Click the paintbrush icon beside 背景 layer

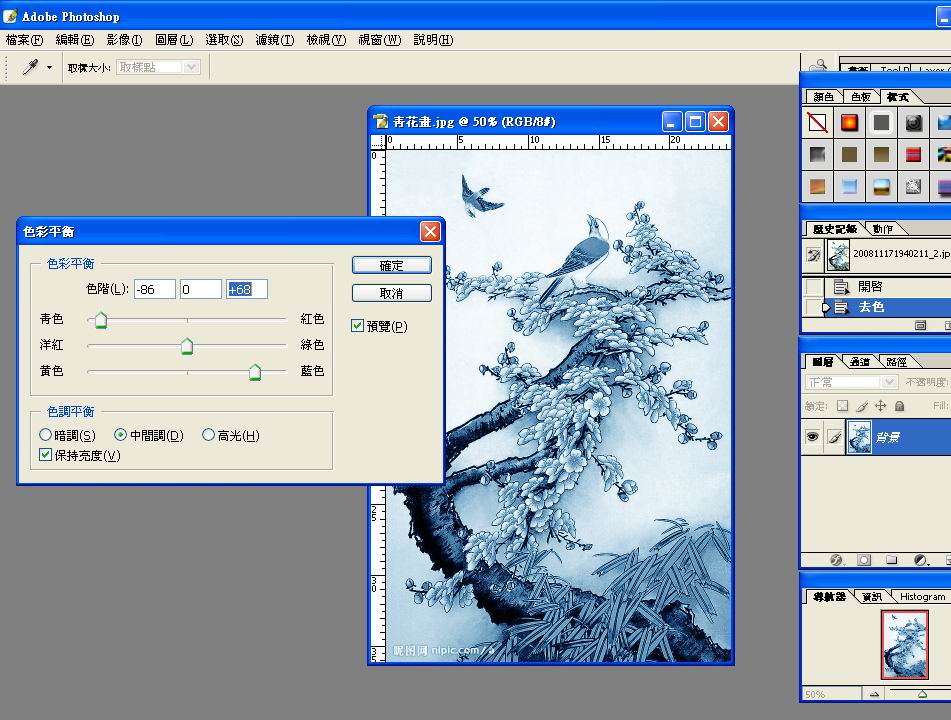point(834,437)
